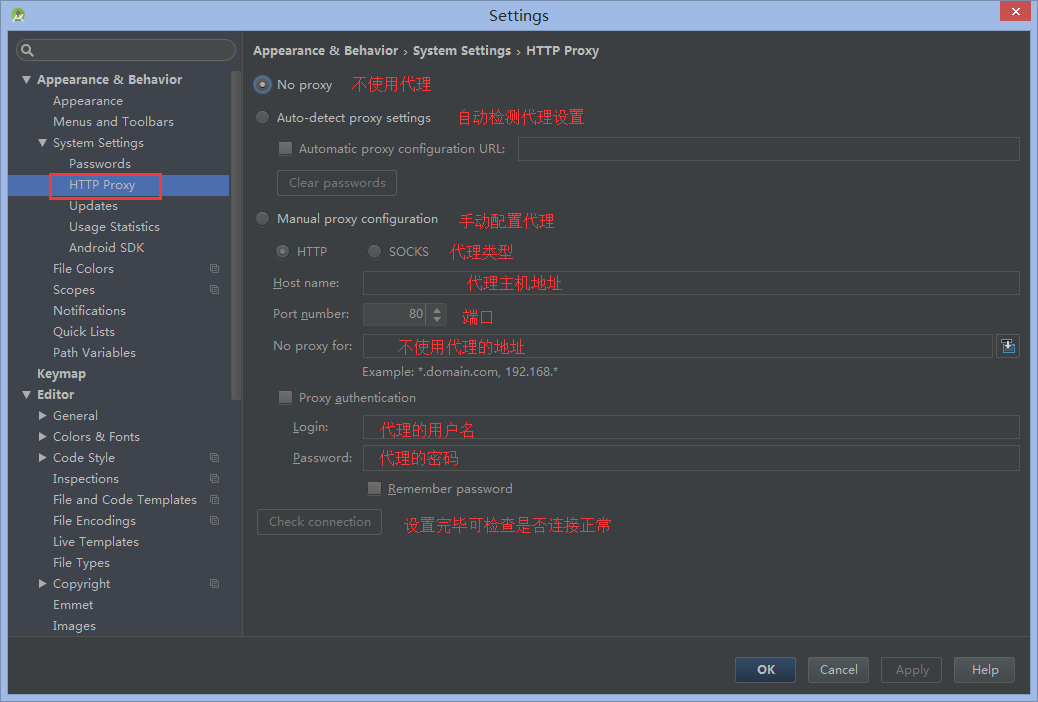Open the Updates settings page
Screen dimensions: 1038x702
(93, 206)
